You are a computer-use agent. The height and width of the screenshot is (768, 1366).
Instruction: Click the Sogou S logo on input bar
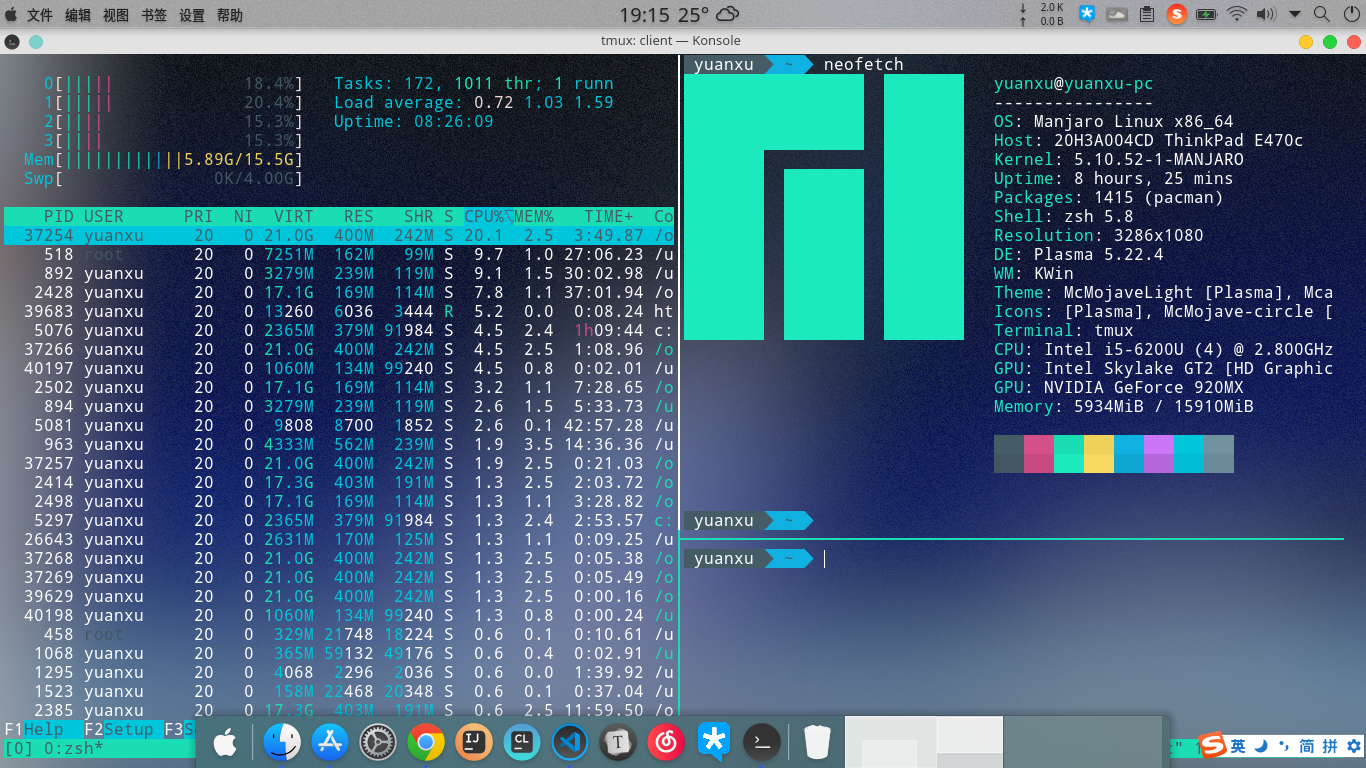pos(1213,746)
